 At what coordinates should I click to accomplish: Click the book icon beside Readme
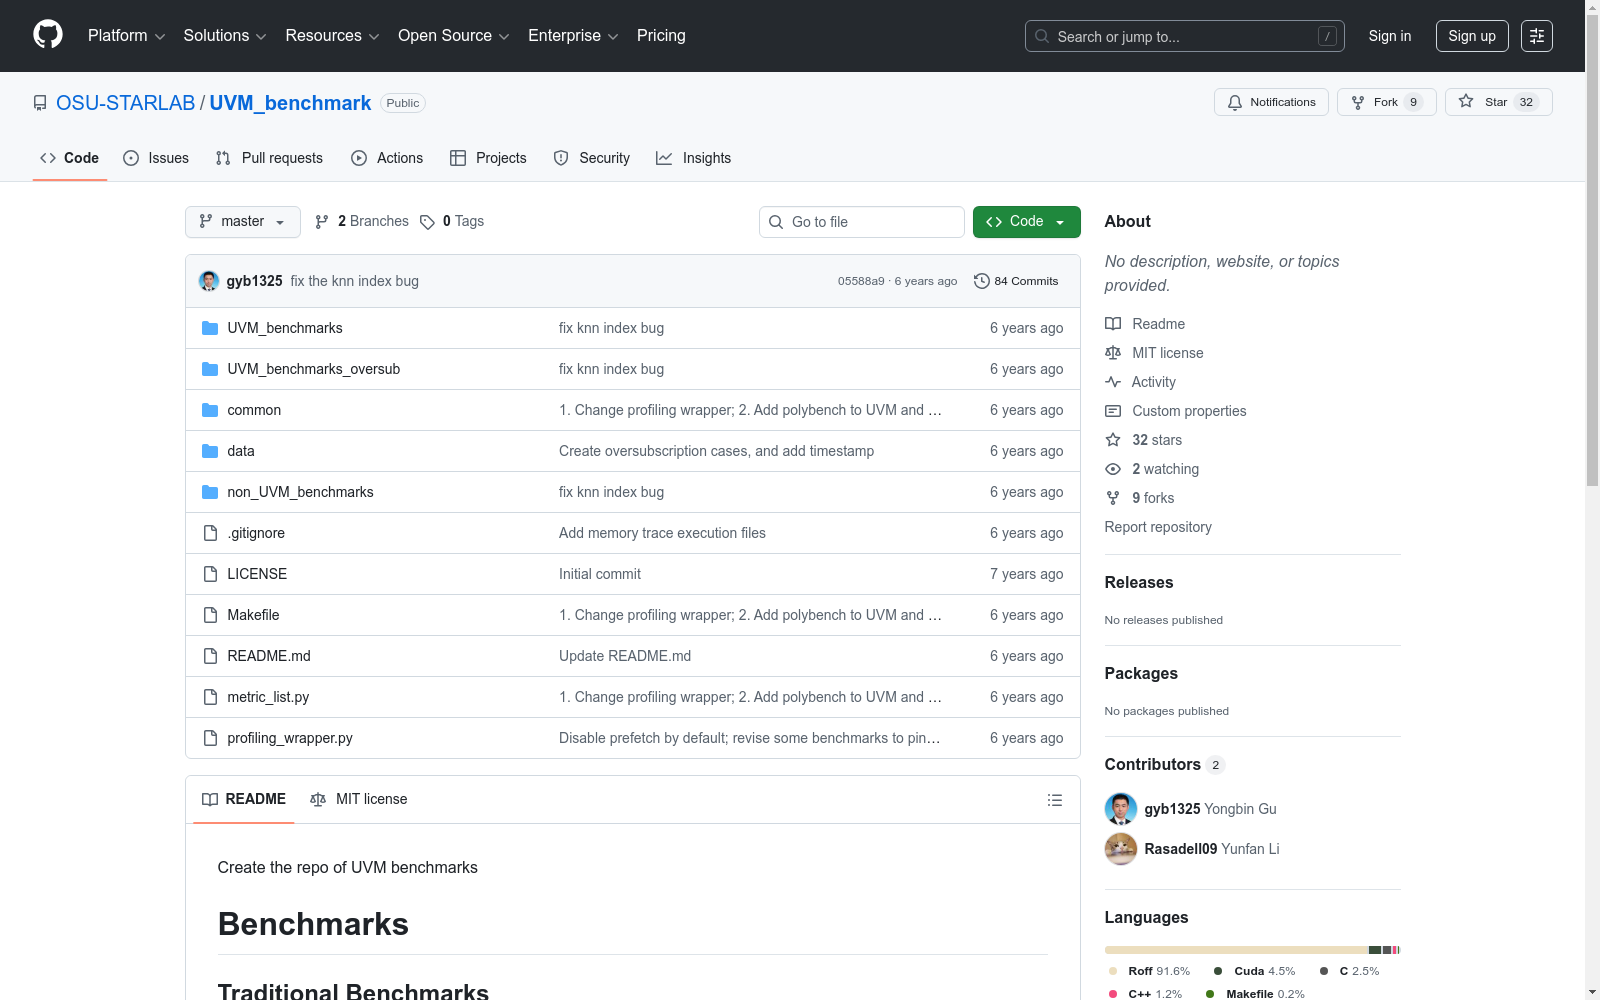pyautogui.click(x=1113, y=324)
